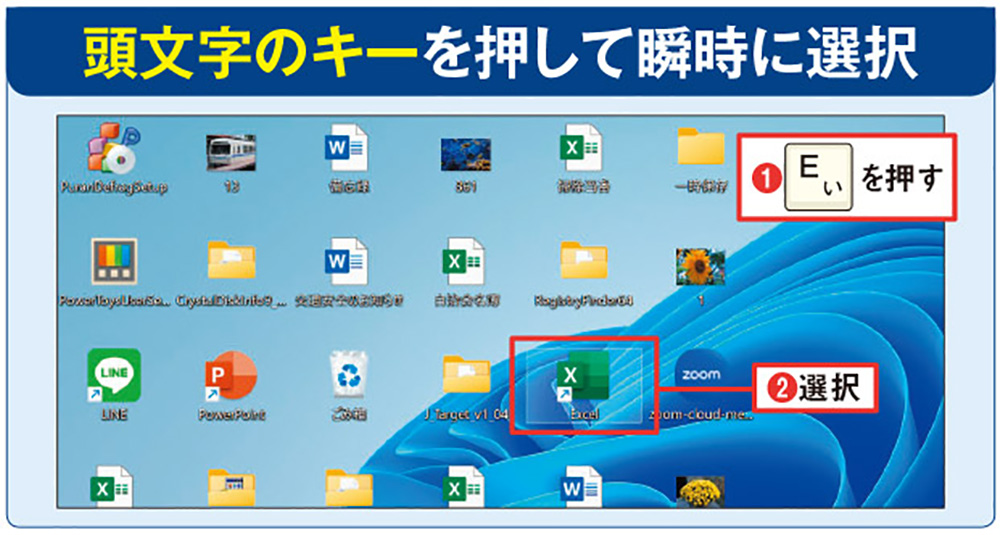The image size is (1000, 535).
Task: Select the train photo named 13
Action: (231, 154)
